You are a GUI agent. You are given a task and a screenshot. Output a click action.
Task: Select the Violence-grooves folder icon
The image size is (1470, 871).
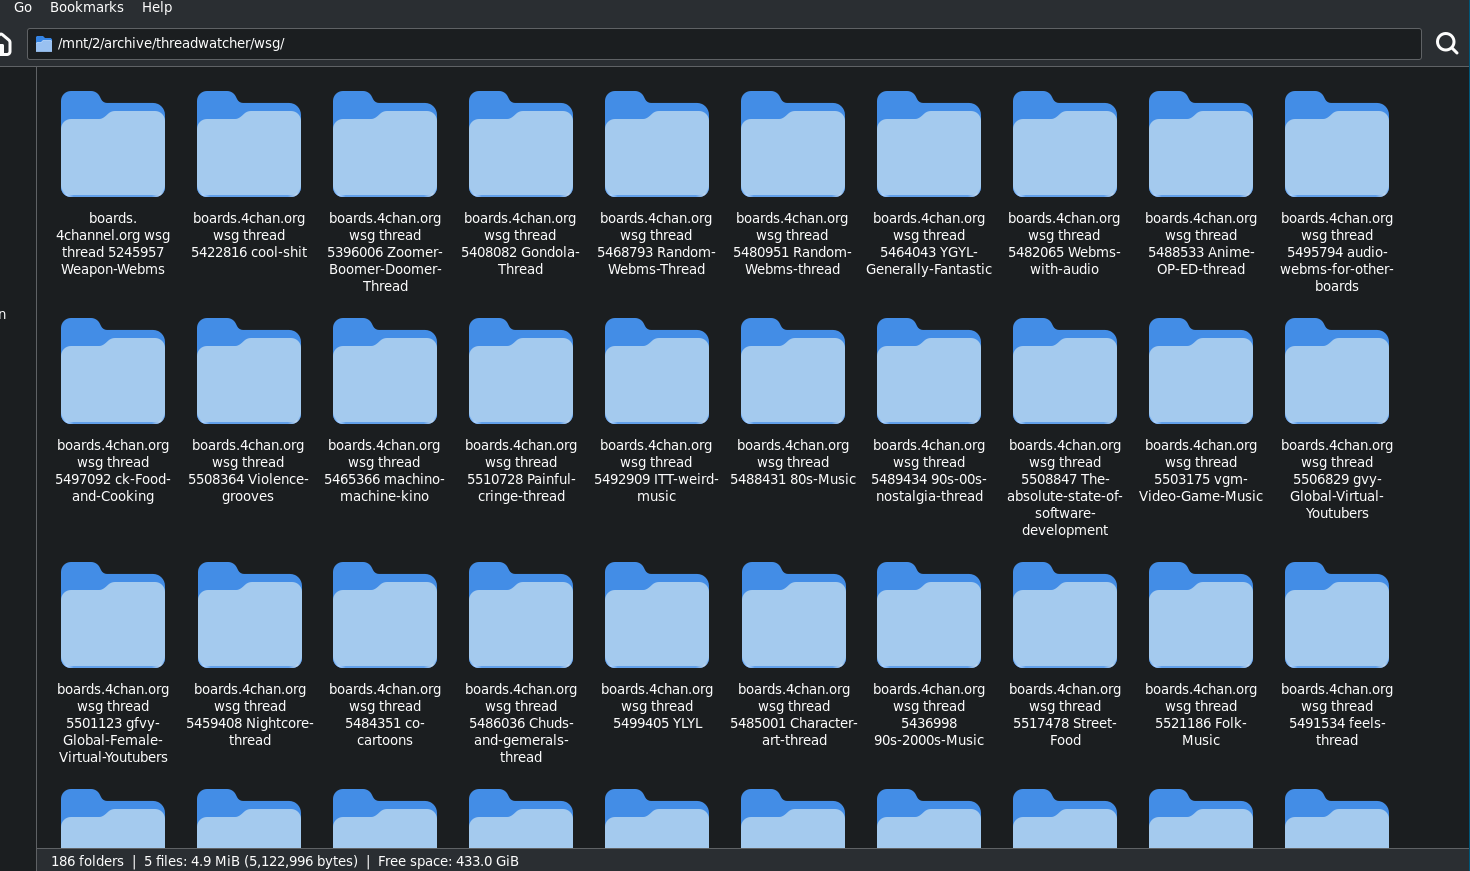coord(249,371)
